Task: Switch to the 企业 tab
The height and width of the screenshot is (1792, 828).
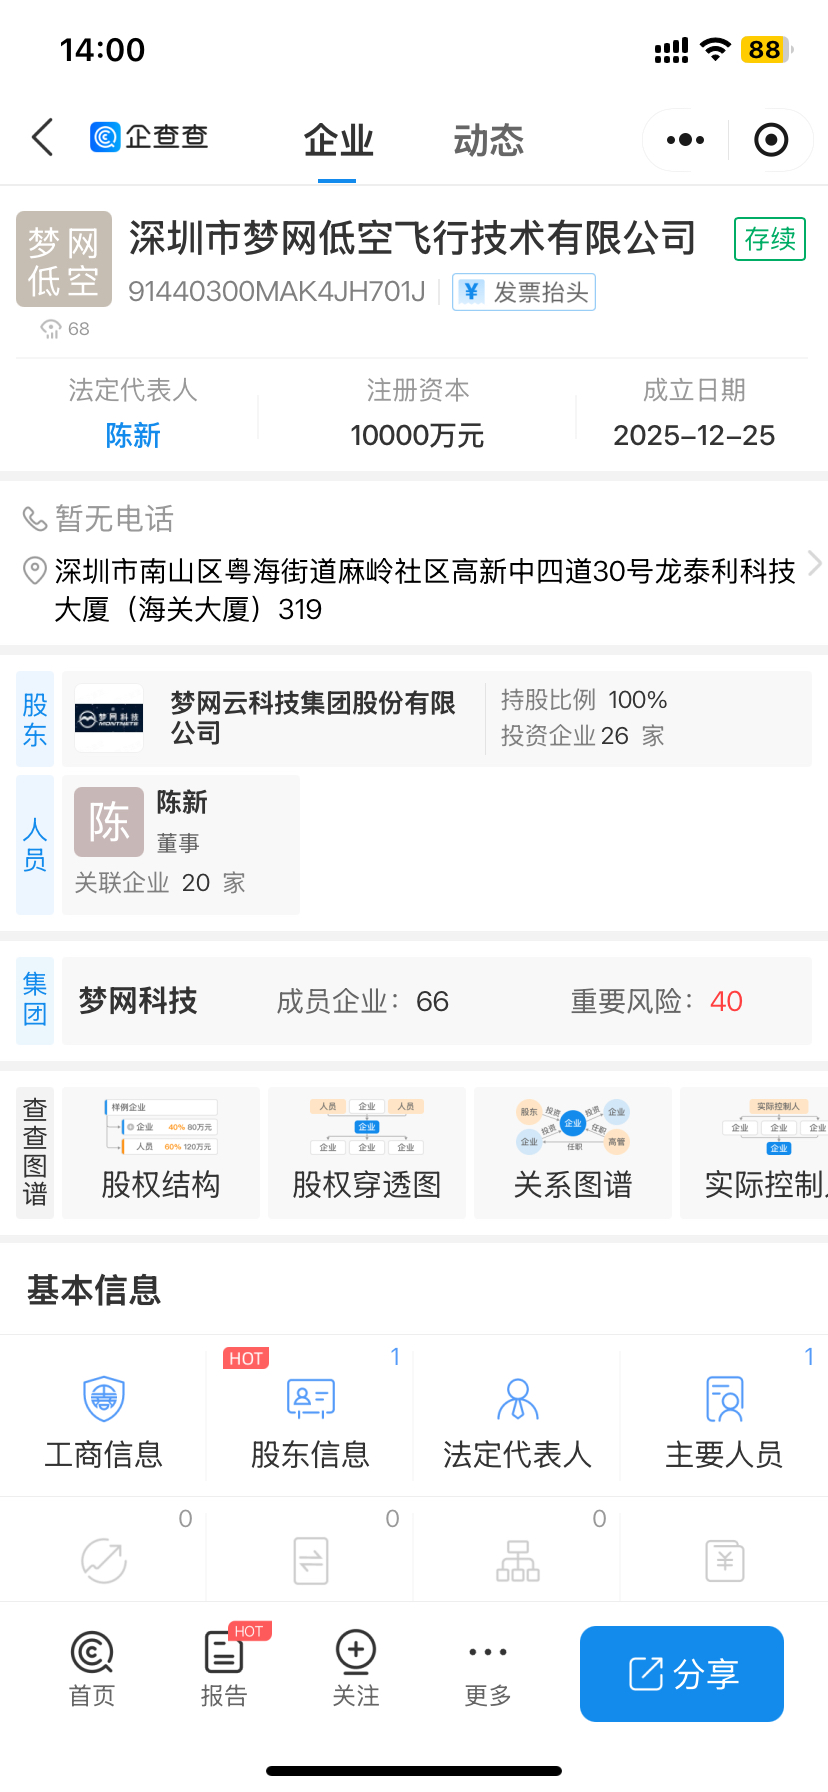Action: [338, 141]
